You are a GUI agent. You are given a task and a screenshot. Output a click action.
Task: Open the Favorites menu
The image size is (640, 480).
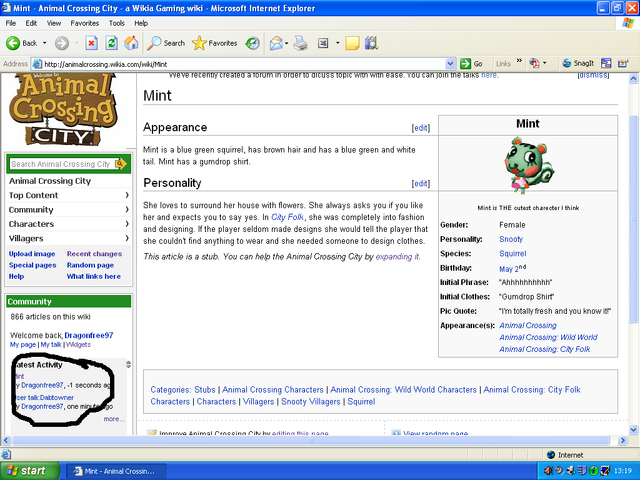point(84,23)
